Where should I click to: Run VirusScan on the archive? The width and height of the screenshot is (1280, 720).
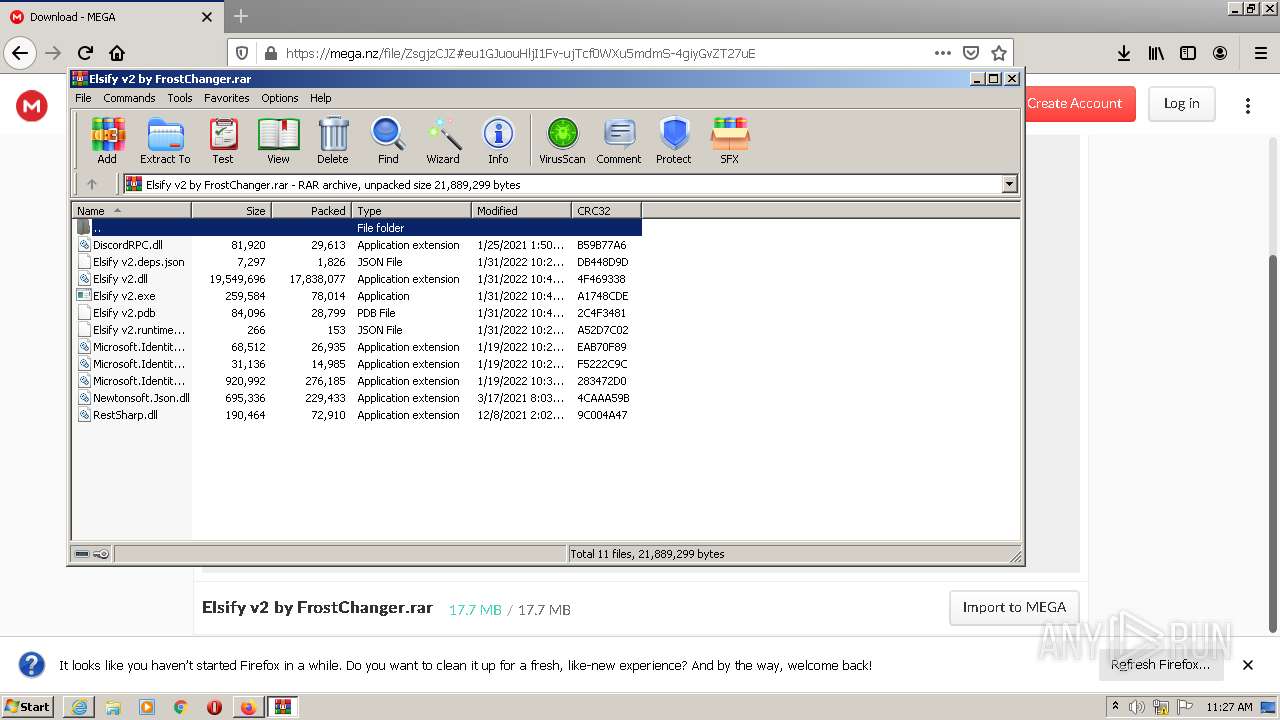coord(562,140)
